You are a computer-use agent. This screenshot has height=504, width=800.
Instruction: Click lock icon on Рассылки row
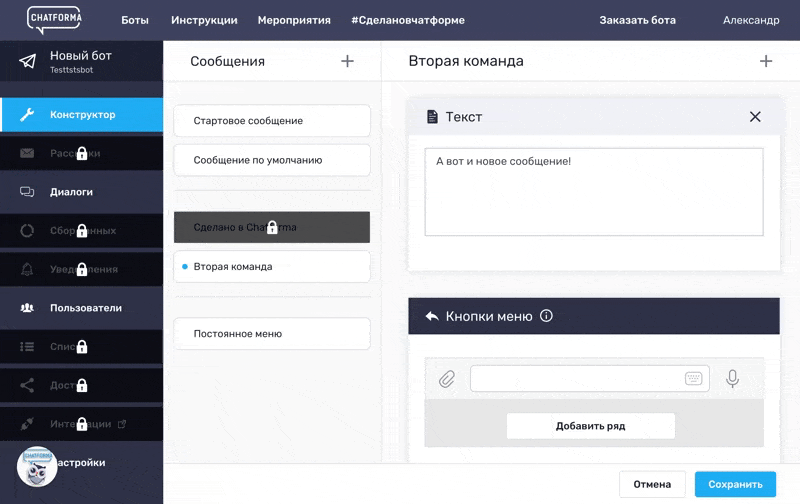click(82, 153)
